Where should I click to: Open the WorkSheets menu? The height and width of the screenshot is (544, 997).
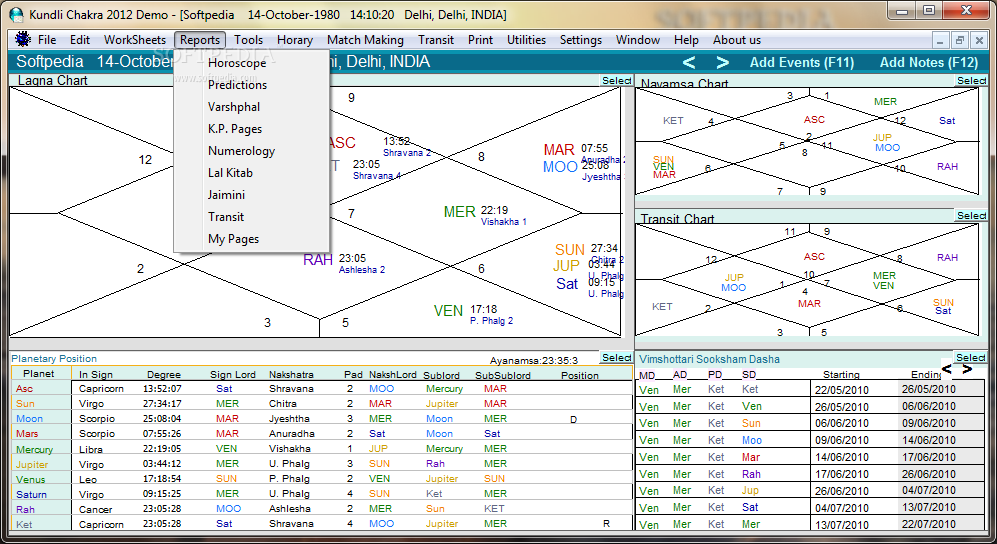point(135,39)
